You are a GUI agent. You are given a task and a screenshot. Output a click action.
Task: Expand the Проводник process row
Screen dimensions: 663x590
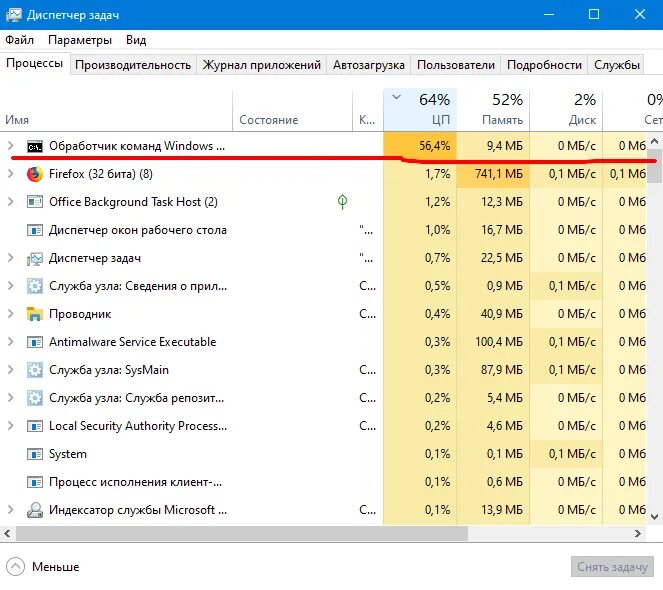[x=11, y=314]
